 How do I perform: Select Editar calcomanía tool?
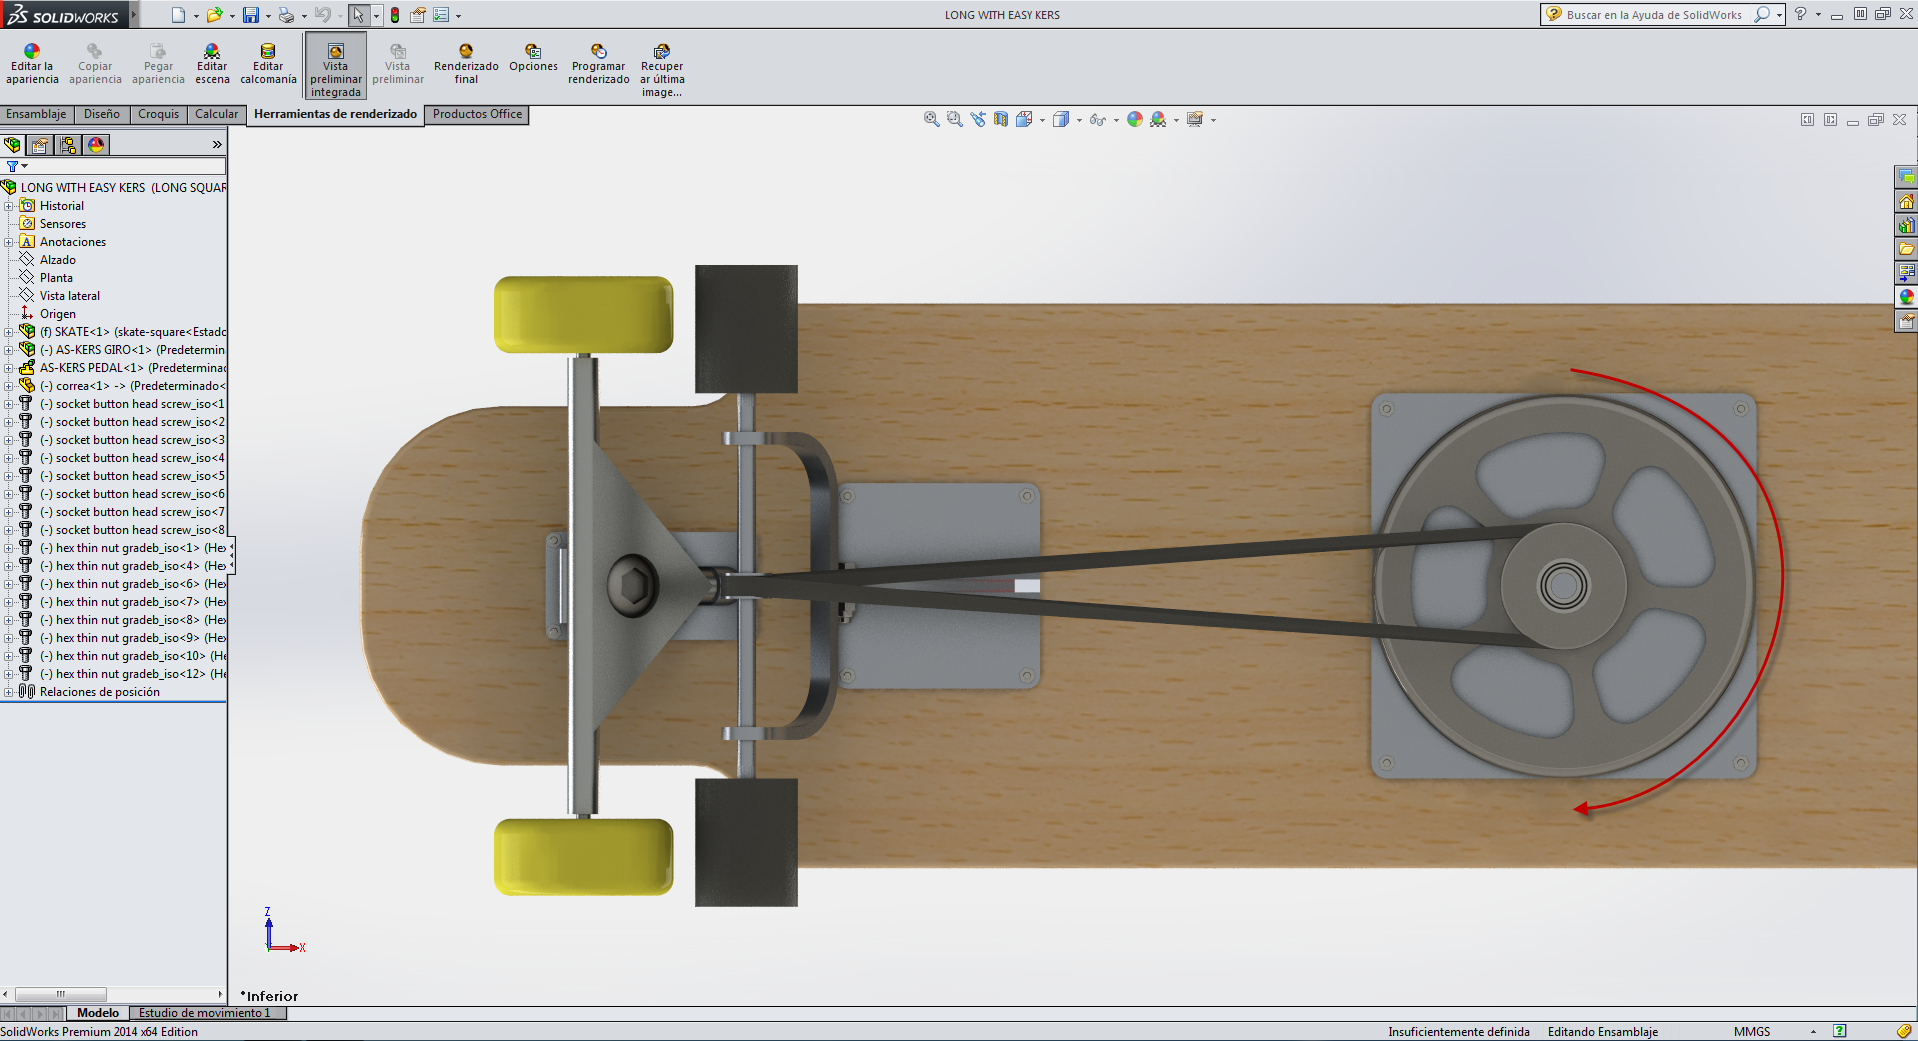point(268,64)
